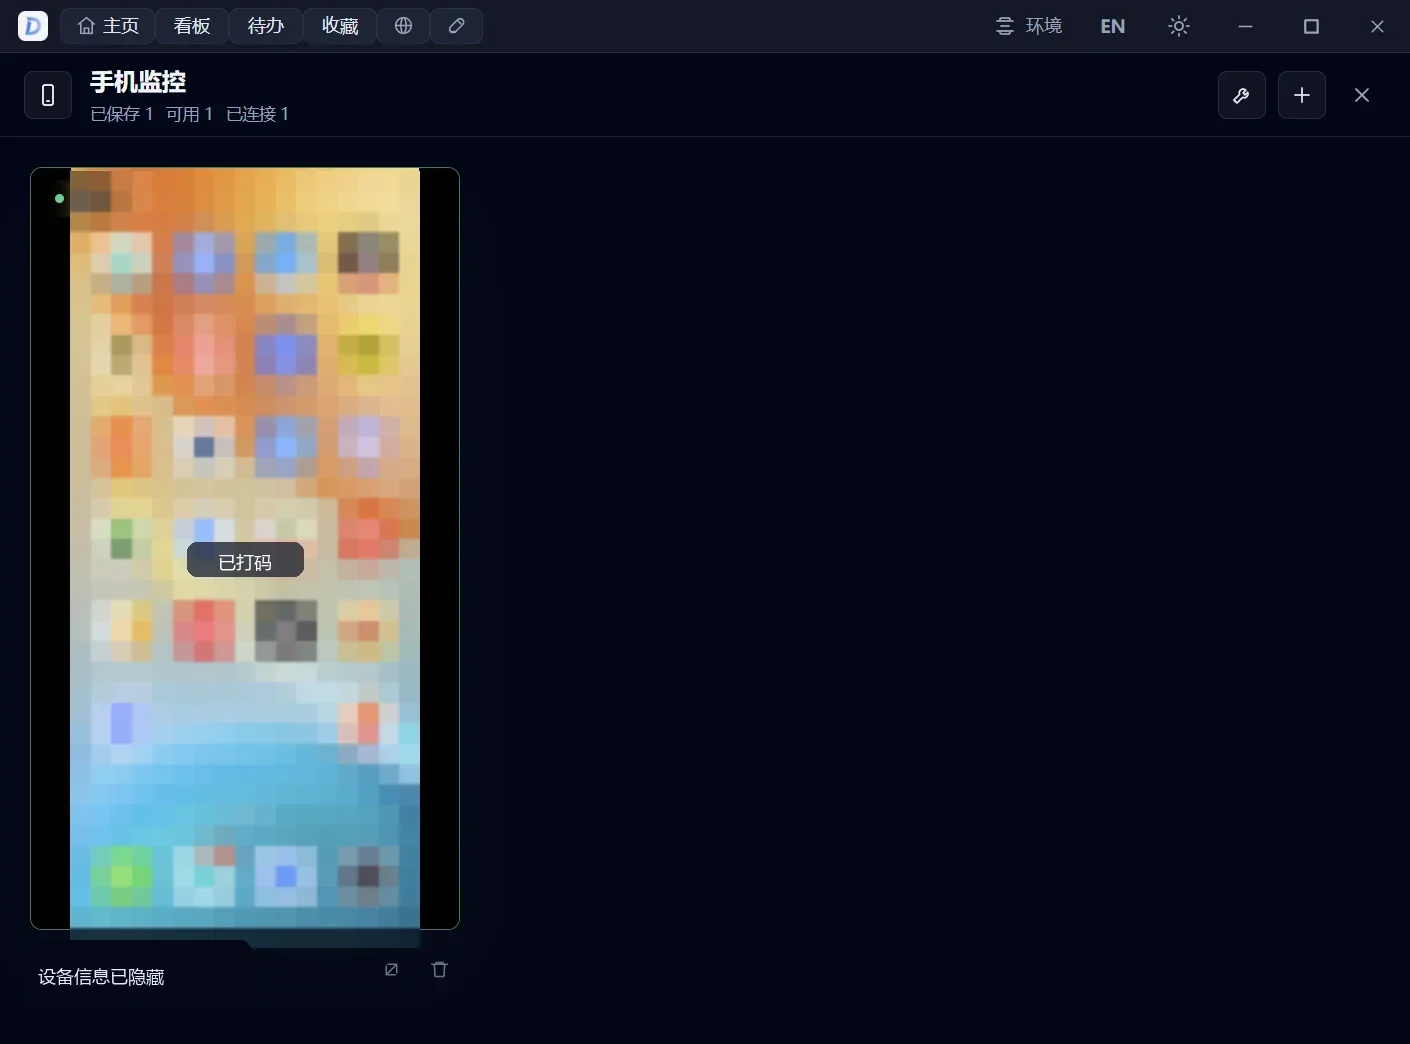
Task: Open the 待办 tab
Action: [x=266, y=26]
